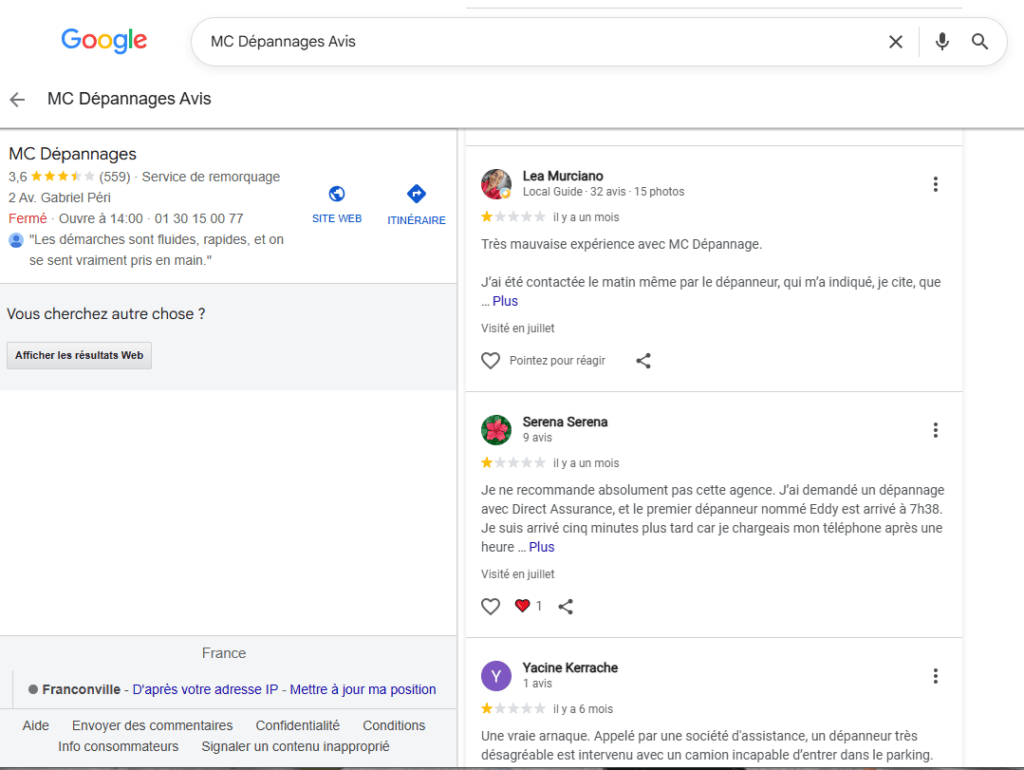The width and height of the screenshot is (1024, 770).
Task: Open Conditions footer link
Action: tap(394, 726)
